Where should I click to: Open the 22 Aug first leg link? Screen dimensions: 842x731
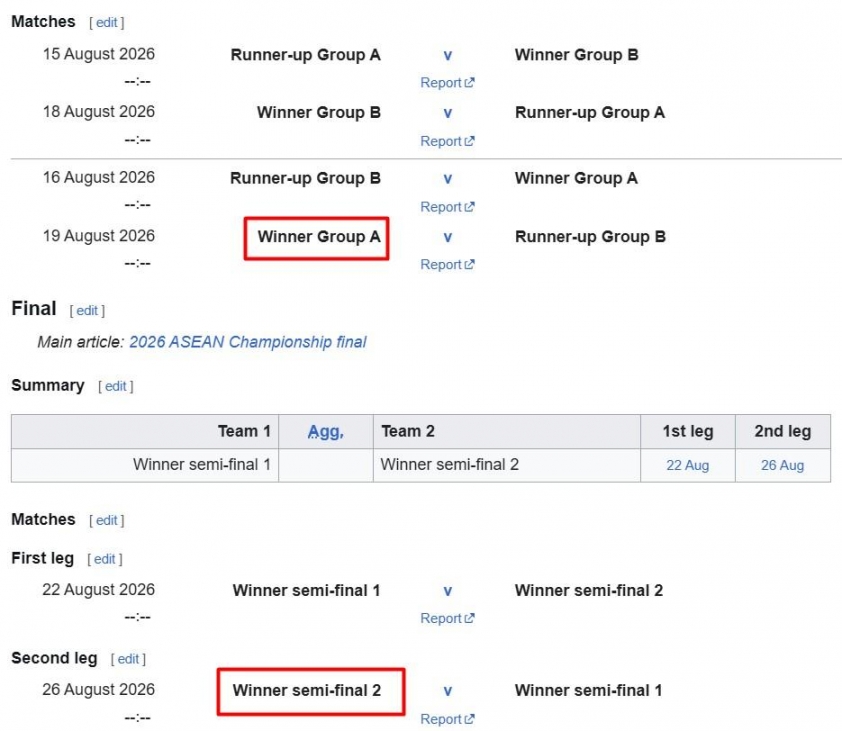coord(687,465)
